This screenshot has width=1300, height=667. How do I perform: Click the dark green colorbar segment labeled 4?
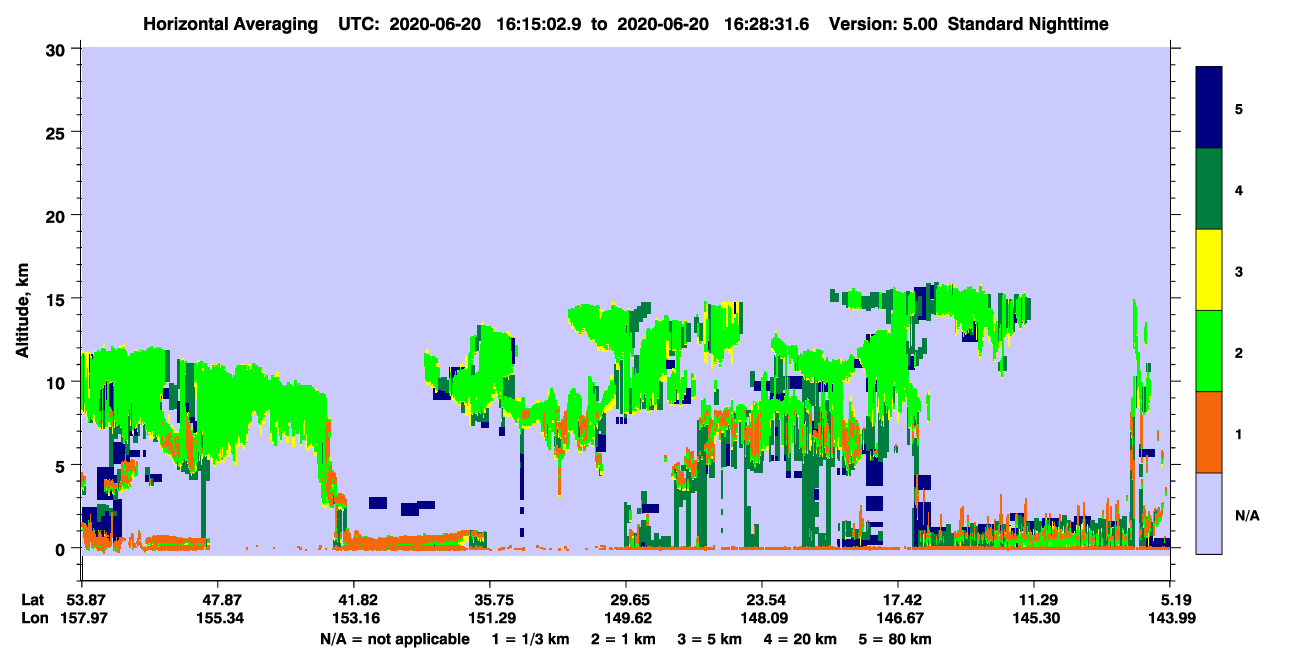pyautogui.click(x=1209, y=189)
